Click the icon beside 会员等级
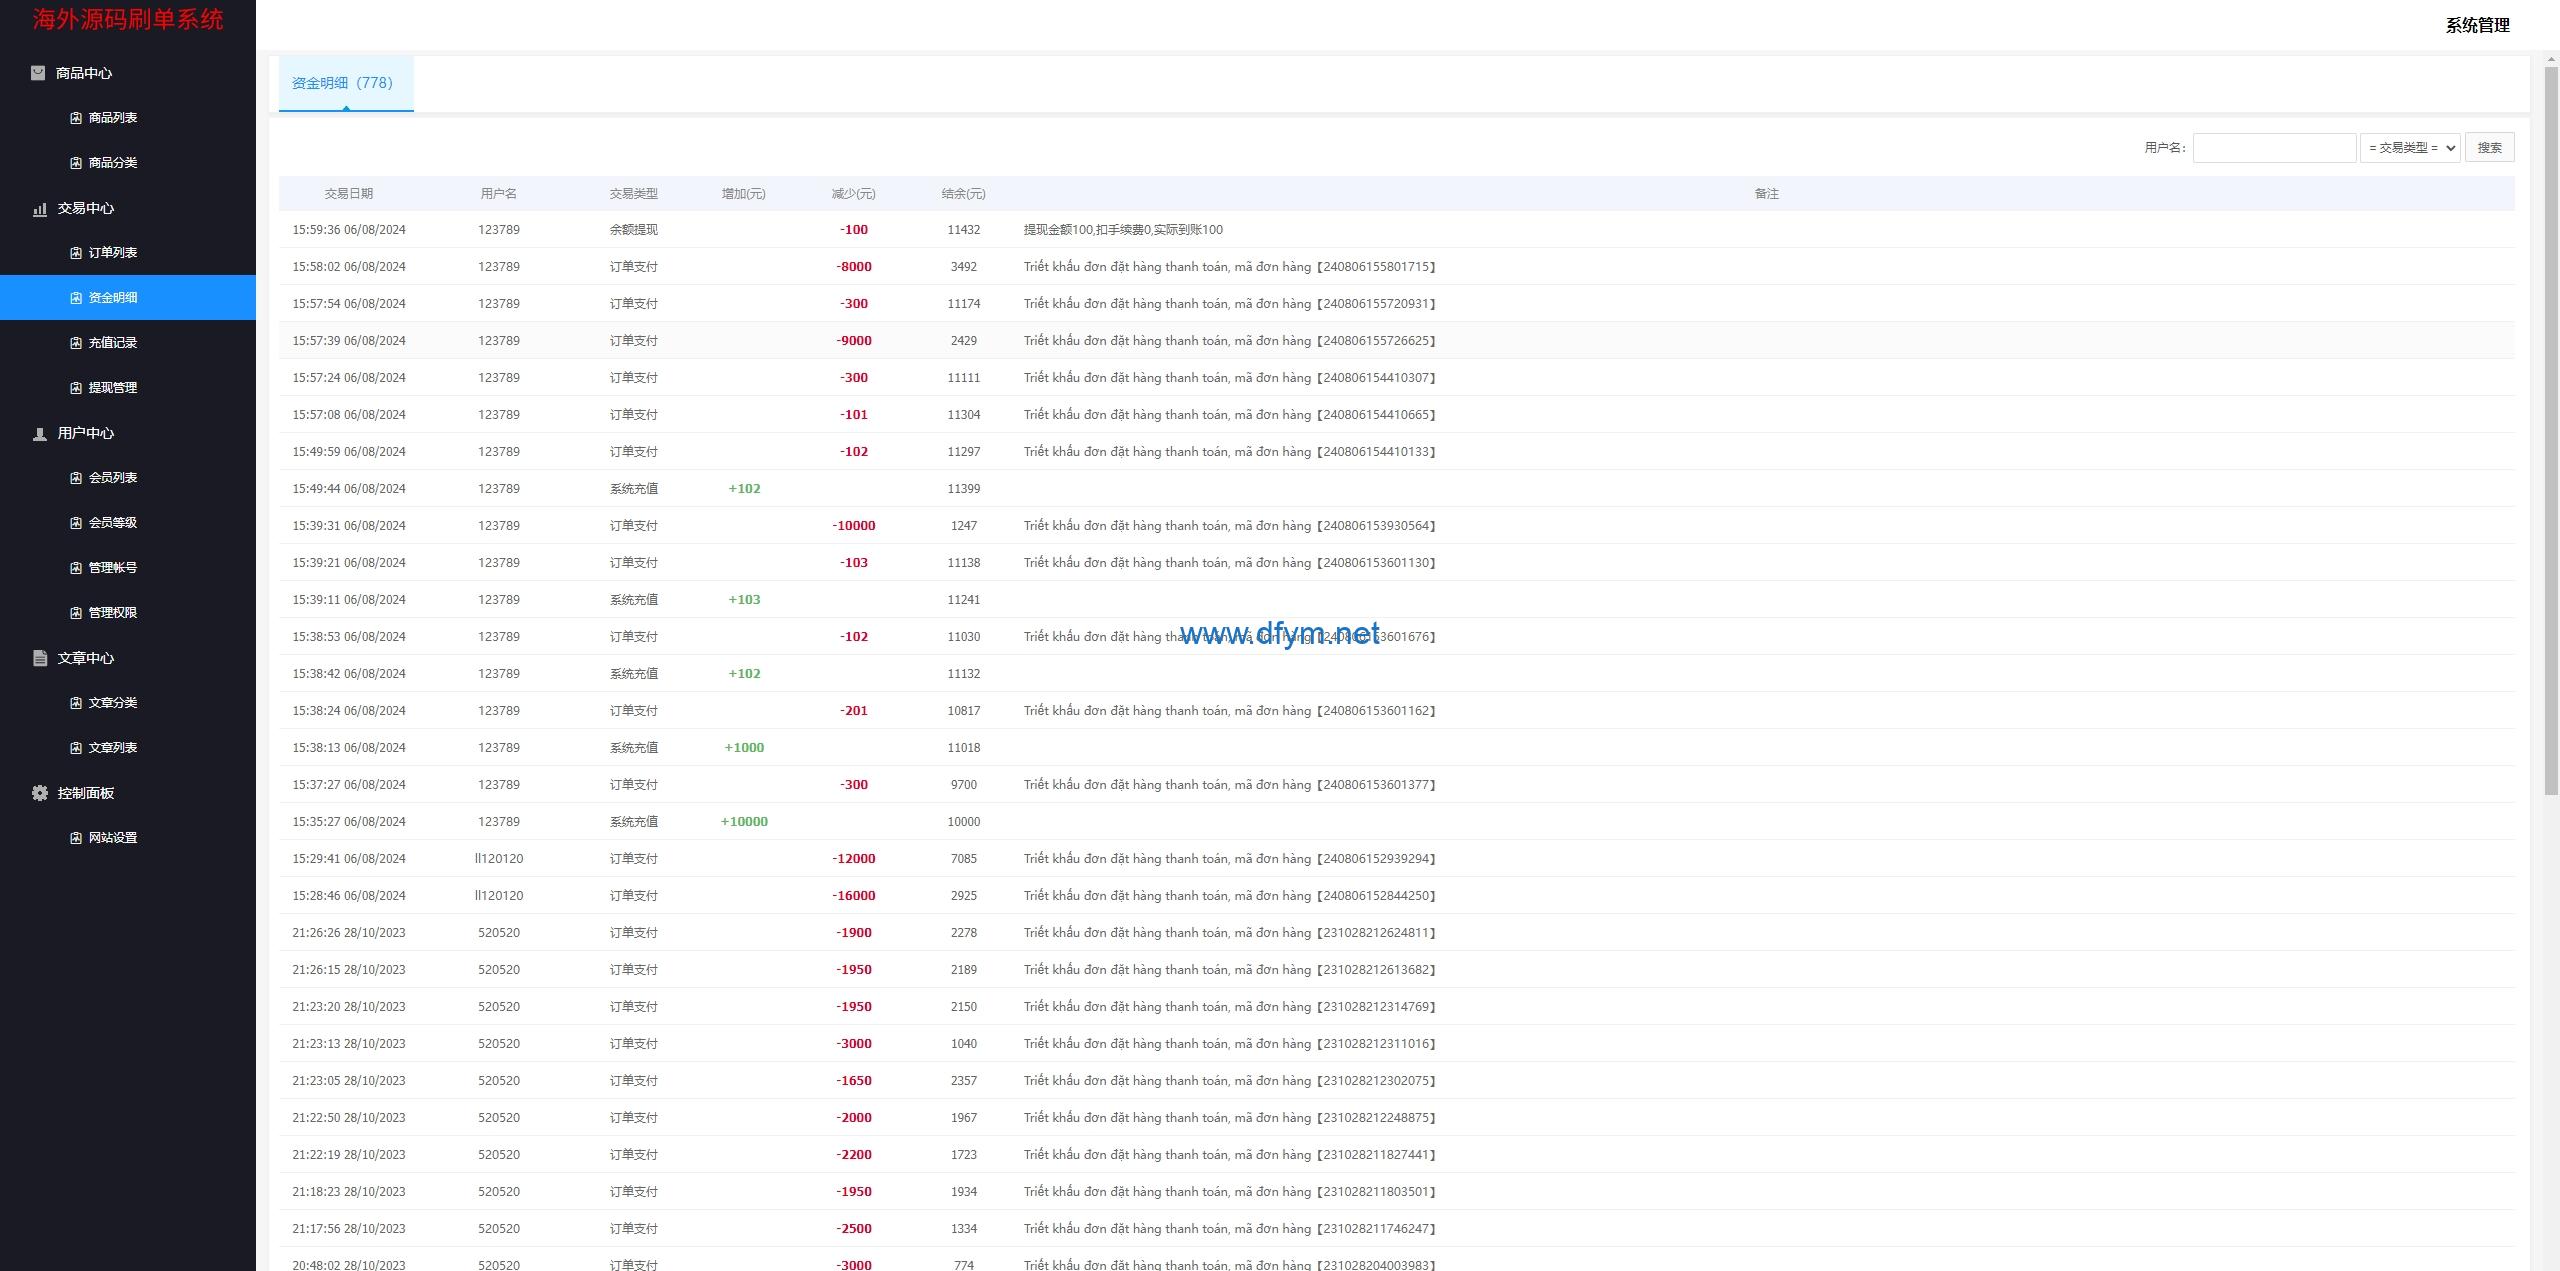2560x1271 pixels. (x=76, y=523)
